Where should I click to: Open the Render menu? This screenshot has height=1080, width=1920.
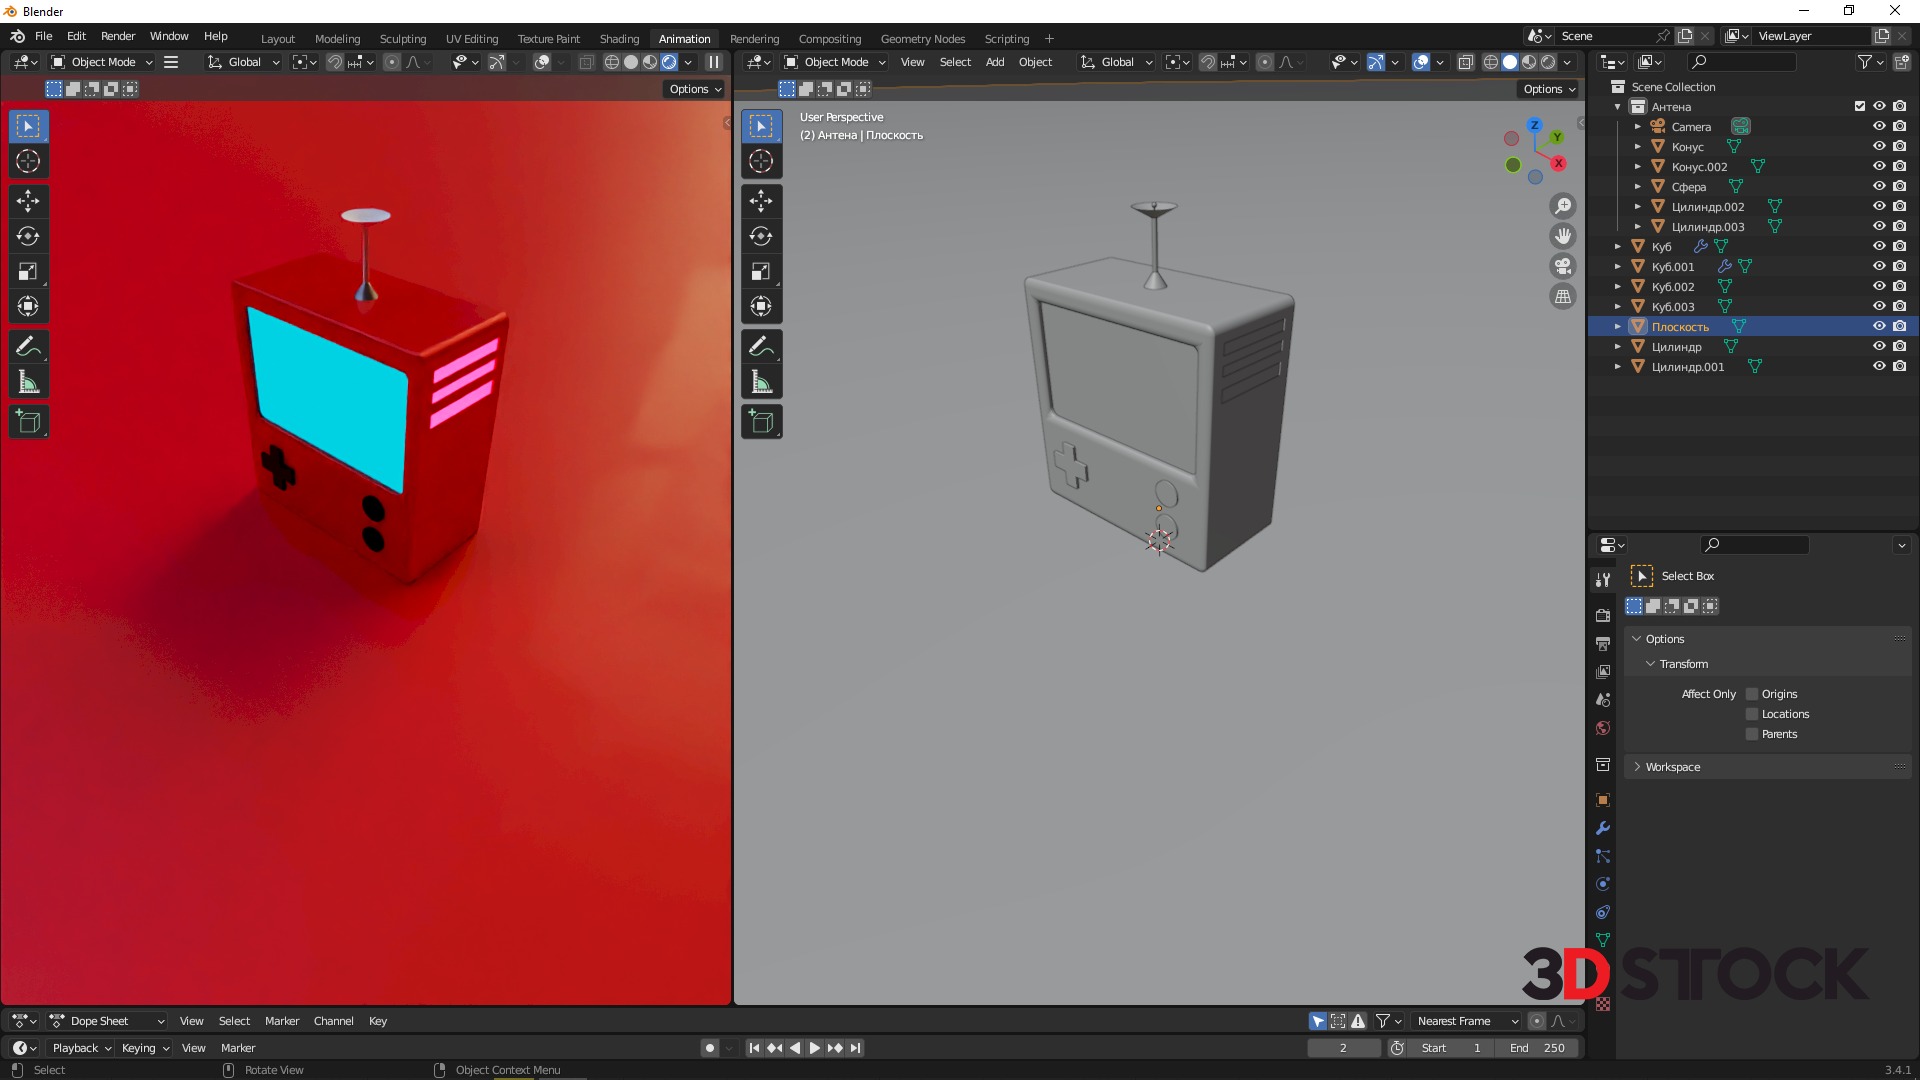point(118,36)
